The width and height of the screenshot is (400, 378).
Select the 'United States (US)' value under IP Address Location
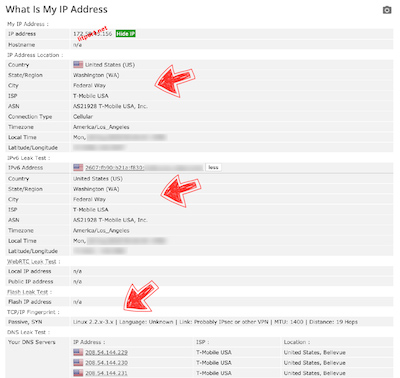pyautogui.click(x=110, y=65)
